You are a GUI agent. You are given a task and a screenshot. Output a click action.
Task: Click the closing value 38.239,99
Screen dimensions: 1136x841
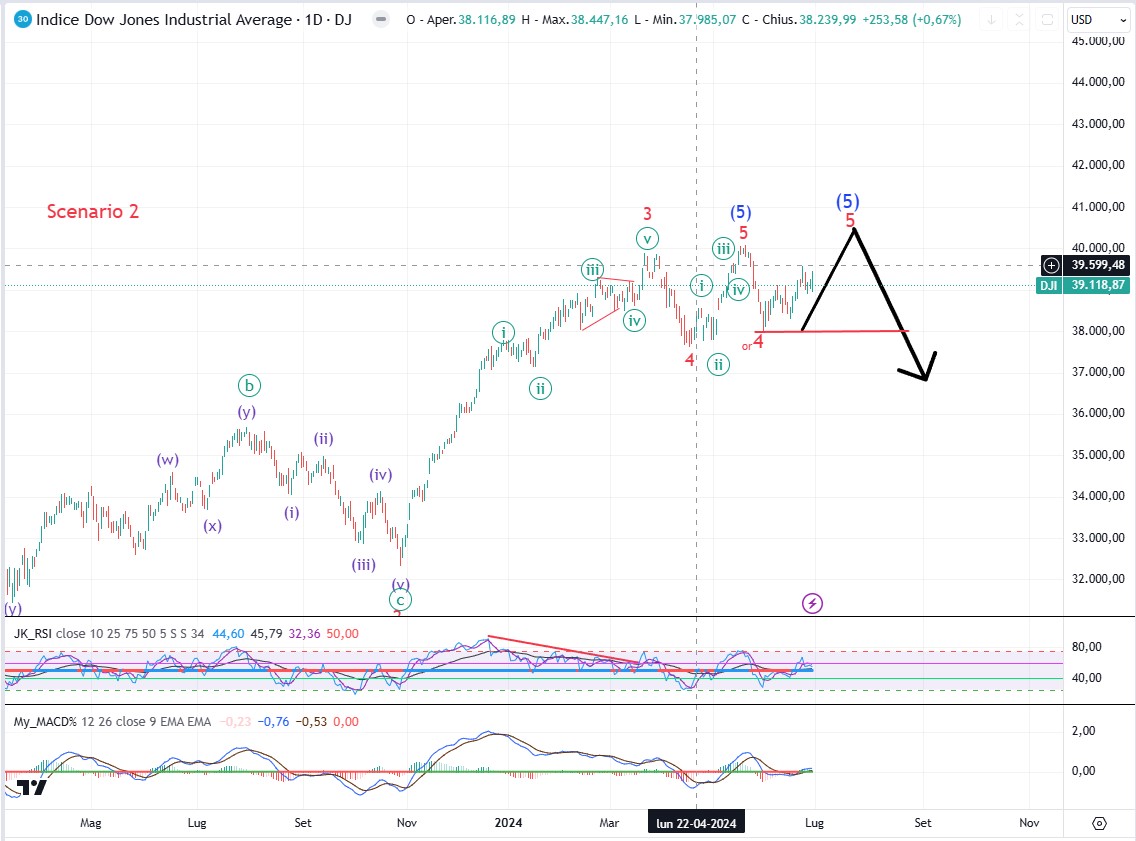pyautogui.click(x=828, y=20)
